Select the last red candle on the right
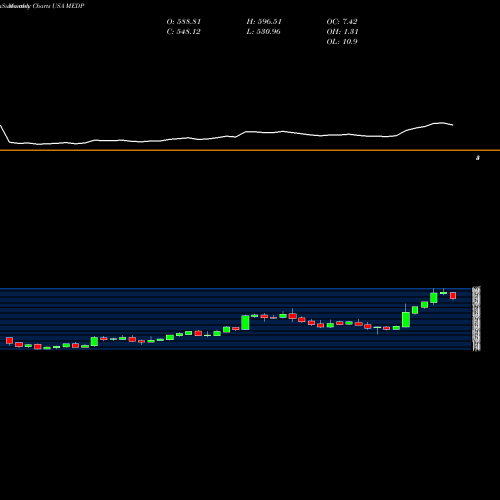Image resolution: width=500 pixels, height=500 pixels. pos(453,296)
